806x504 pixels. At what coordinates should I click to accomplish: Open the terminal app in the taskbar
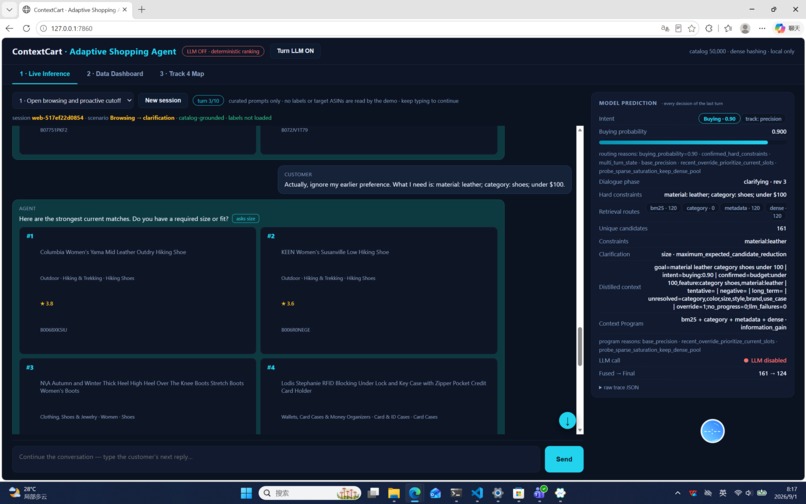(x=456, y=493)
